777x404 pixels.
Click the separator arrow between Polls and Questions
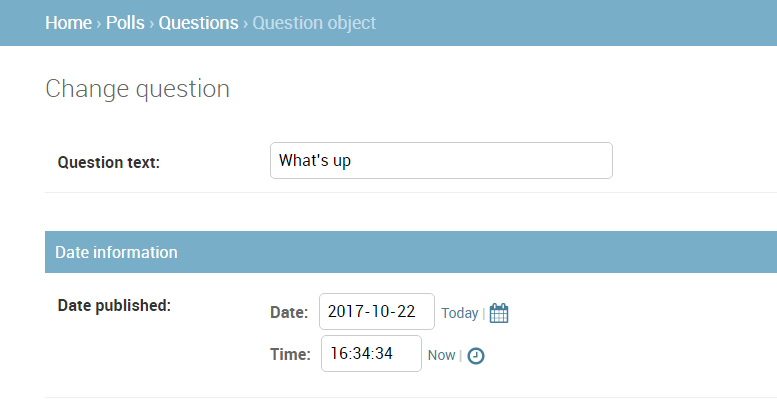click(152, 23)
